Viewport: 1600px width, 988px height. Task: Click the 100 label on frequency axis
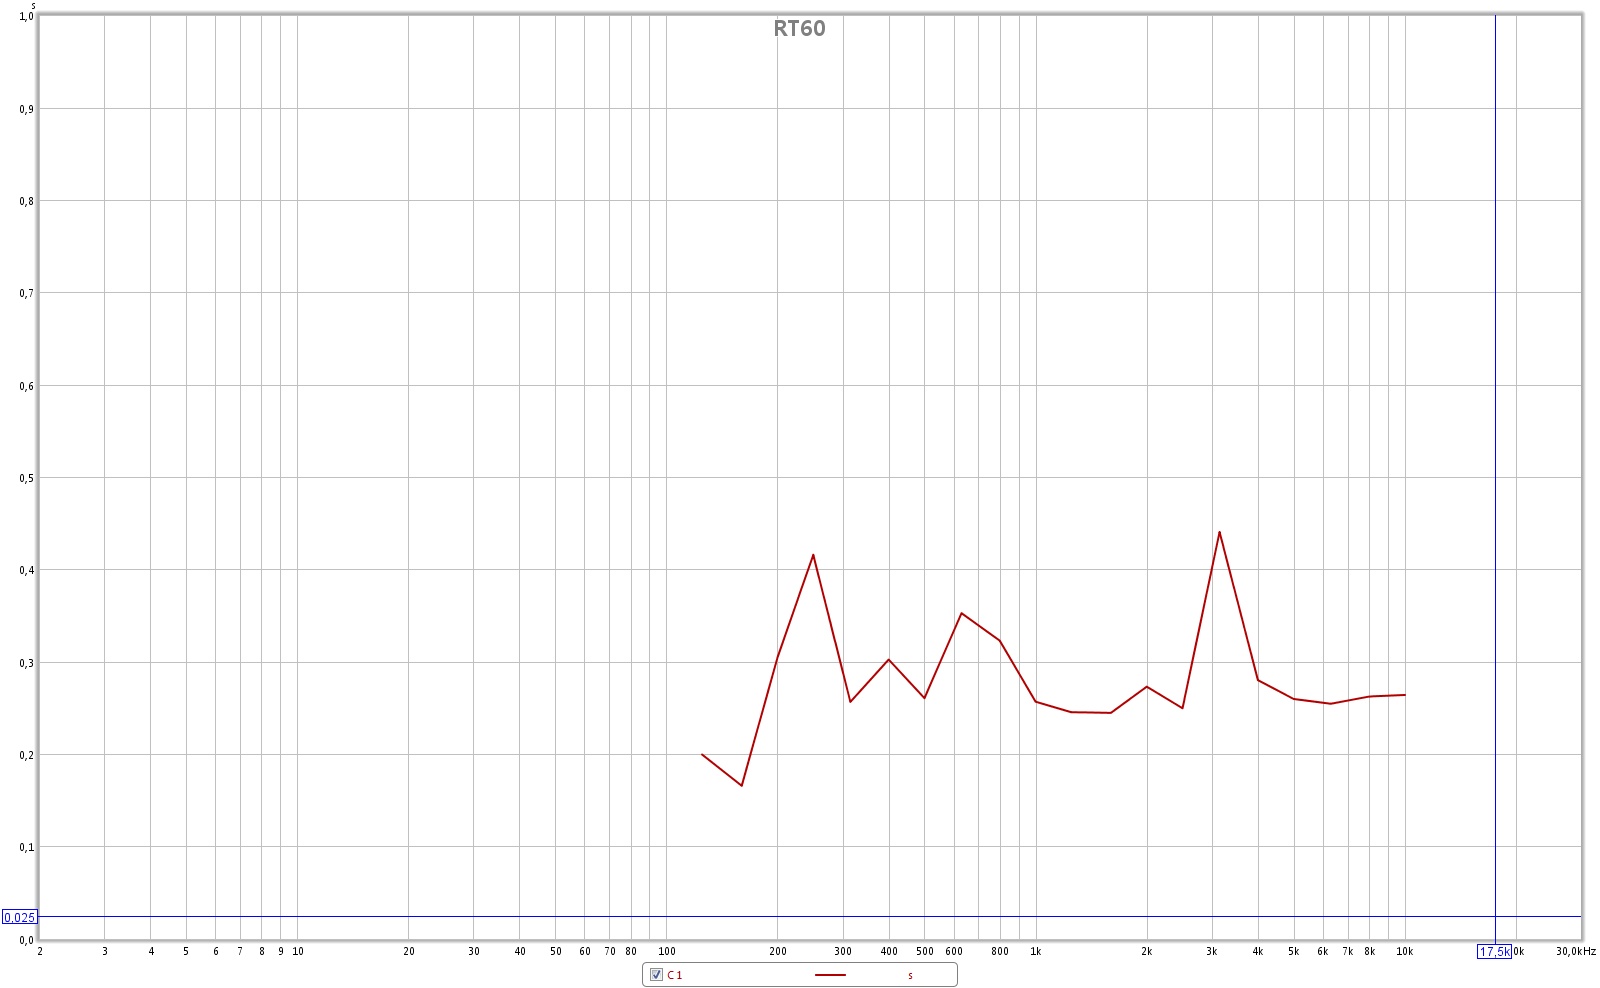(x=667, y=951)
